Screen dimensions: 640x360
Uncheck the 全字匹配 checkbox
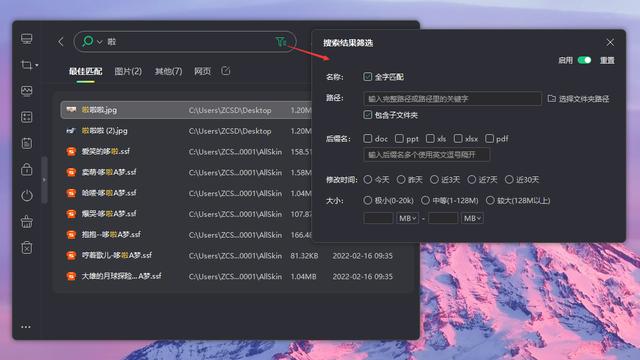[x=367, y=77]
